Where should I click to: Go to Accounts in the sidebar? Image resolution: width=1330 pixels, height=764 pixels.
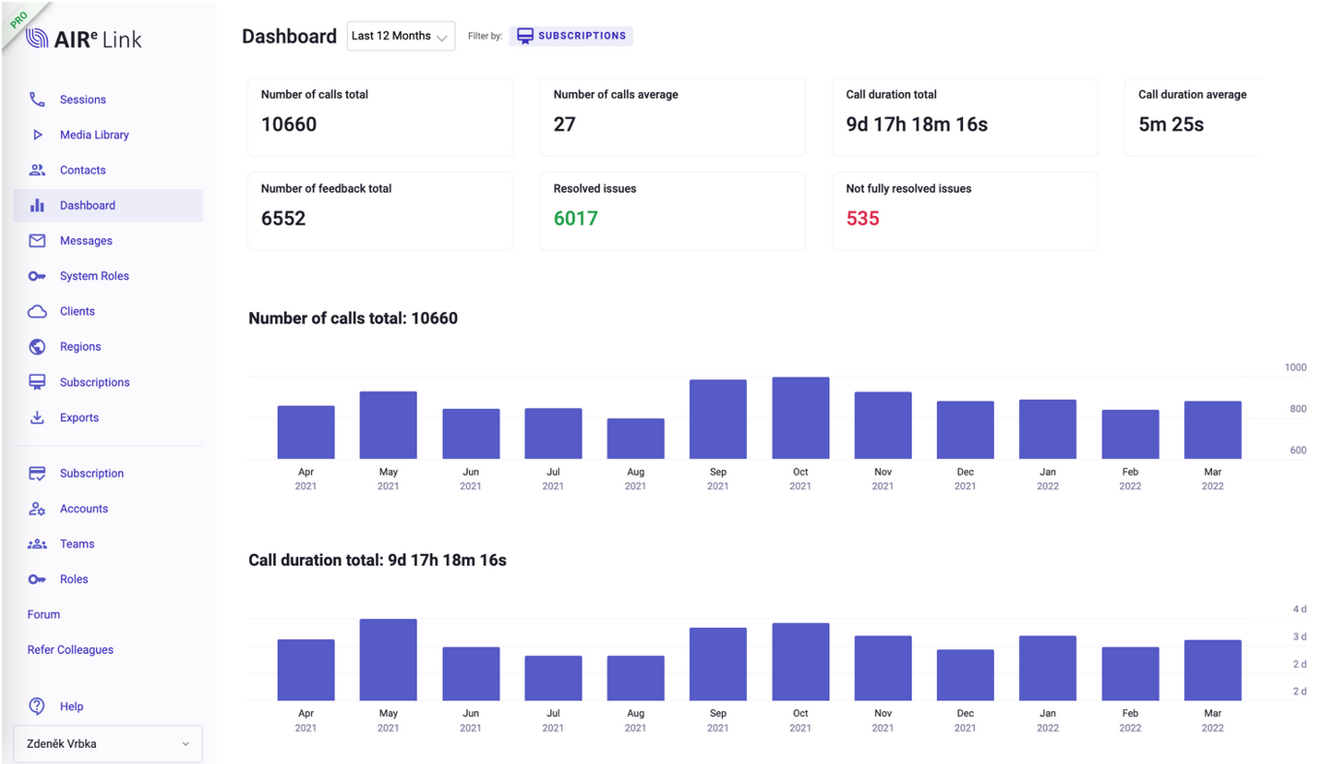pyautogui.click(x=84, y=509)
